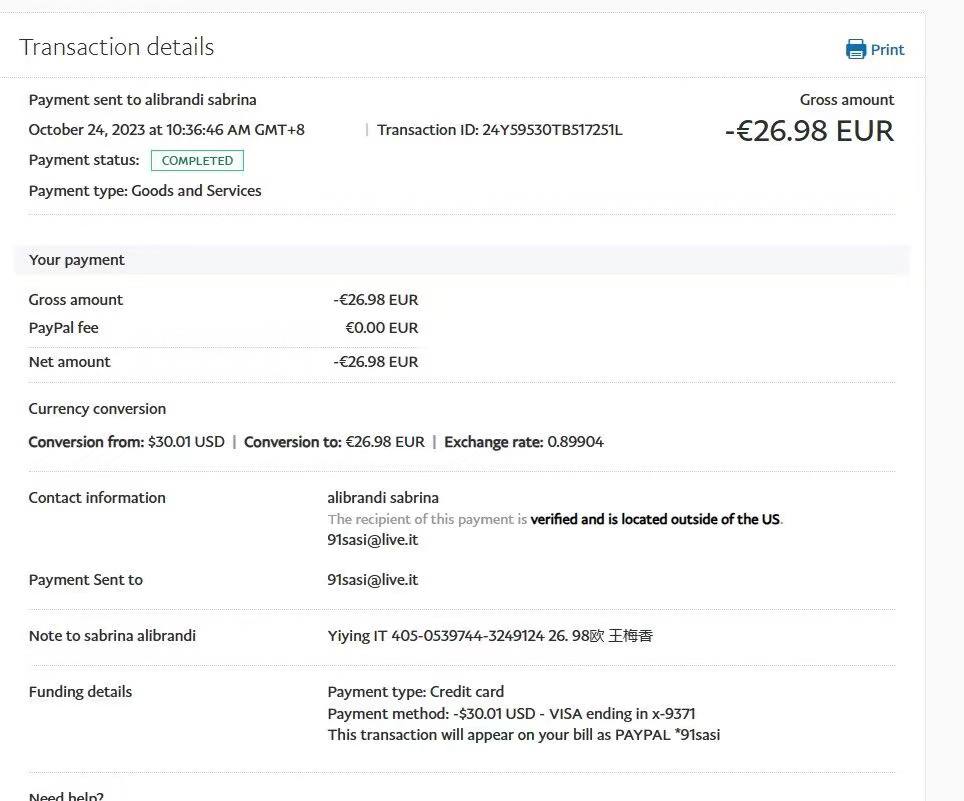Viewport: 964px width, 801px height.
Task: Click the large -€26.98 EUR gross amount
Action: pos(809,131)
